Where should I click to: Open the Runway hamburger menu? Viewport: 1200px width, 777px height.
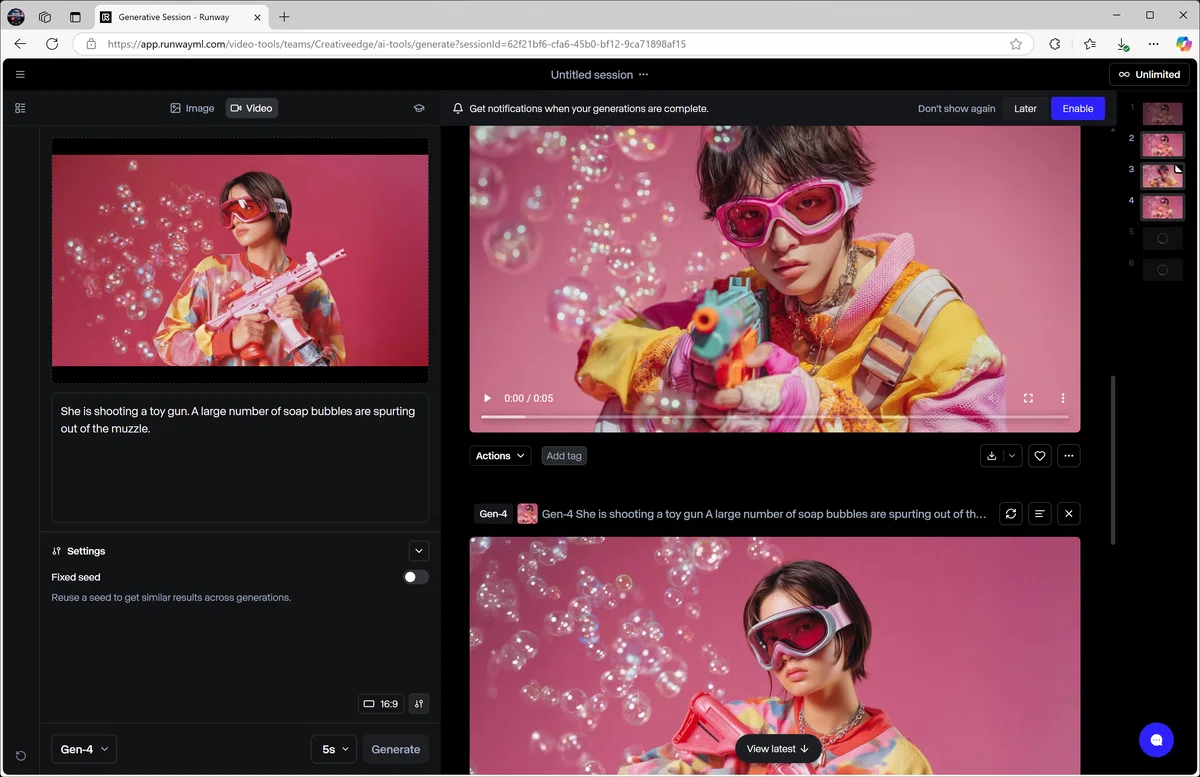[20, 74]
